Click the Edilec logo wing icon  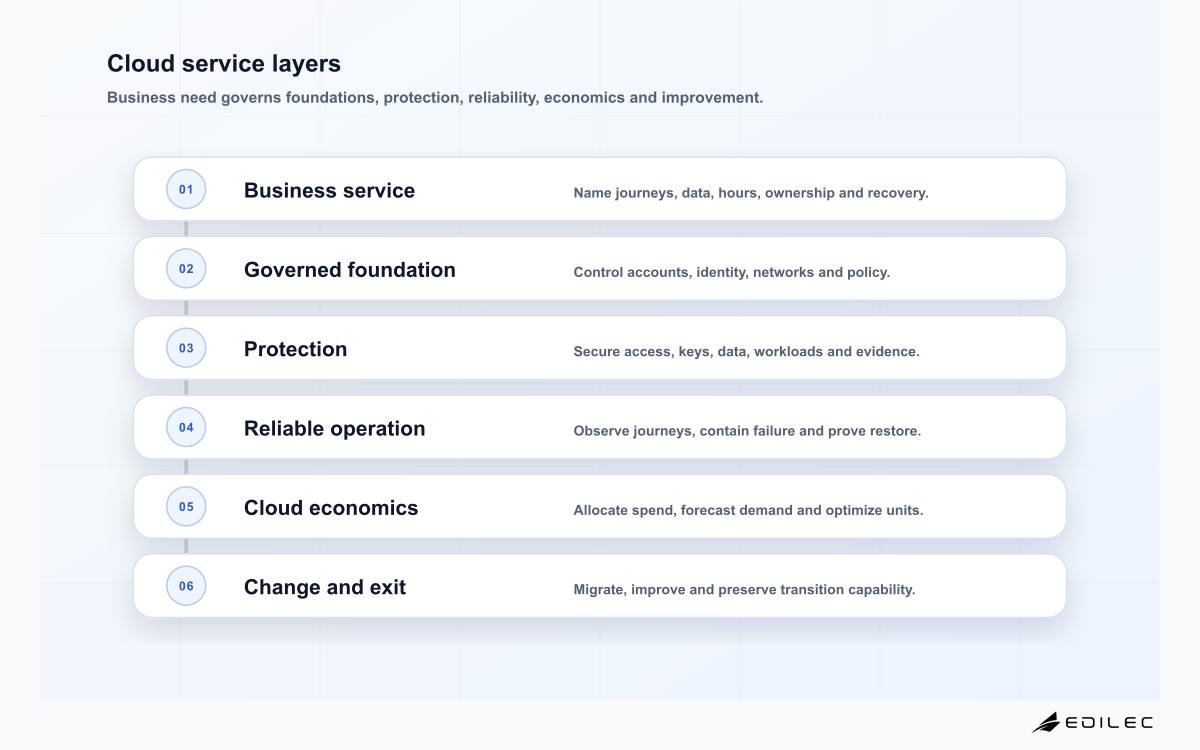point(1046,722)
